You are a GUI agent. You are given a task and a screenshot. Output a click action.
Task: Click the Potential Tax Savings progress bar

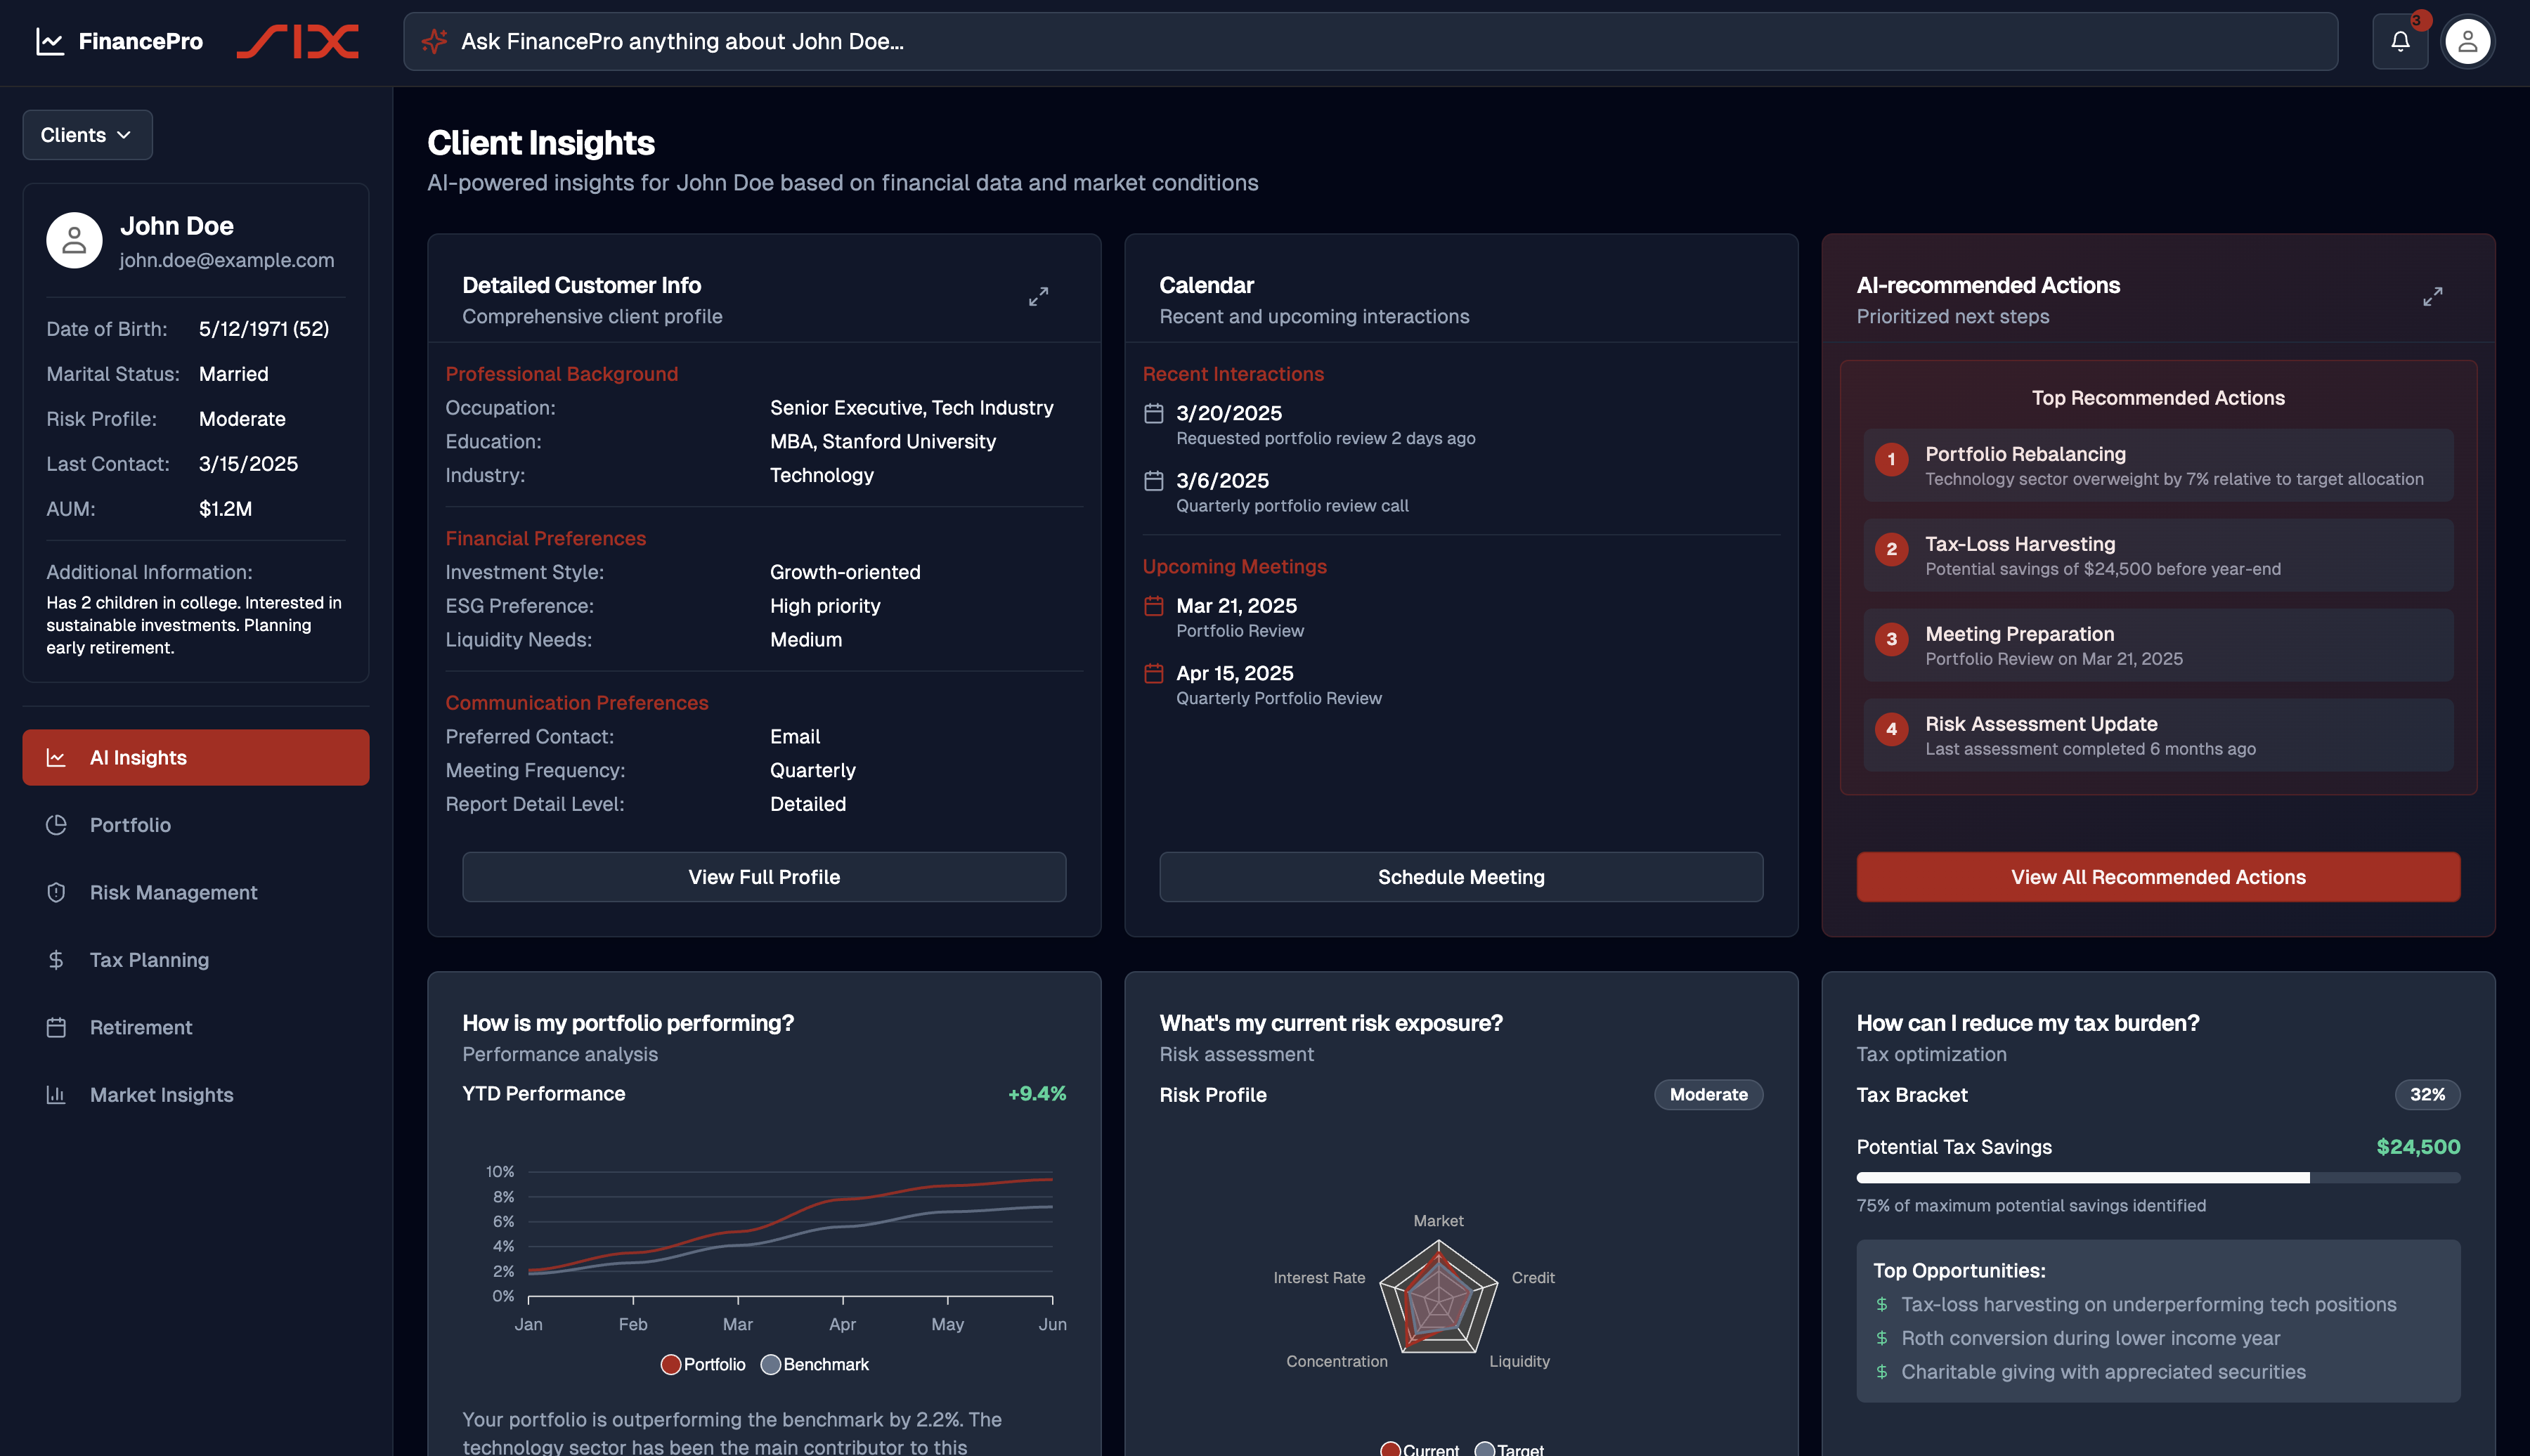[x=2157, y=1177]
